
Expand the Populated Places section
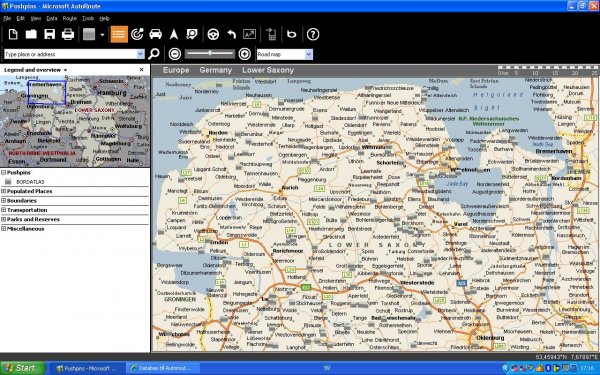click(3, 191)
